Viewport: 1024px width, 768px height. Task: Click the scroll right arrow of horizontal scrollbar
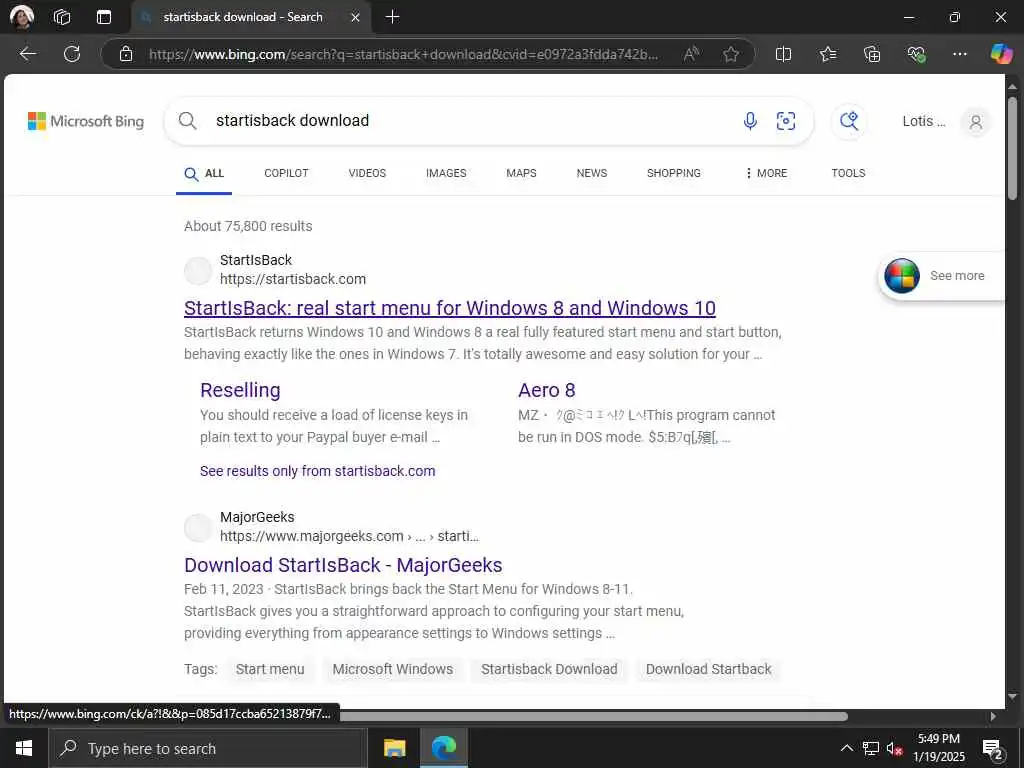[993, 716]
